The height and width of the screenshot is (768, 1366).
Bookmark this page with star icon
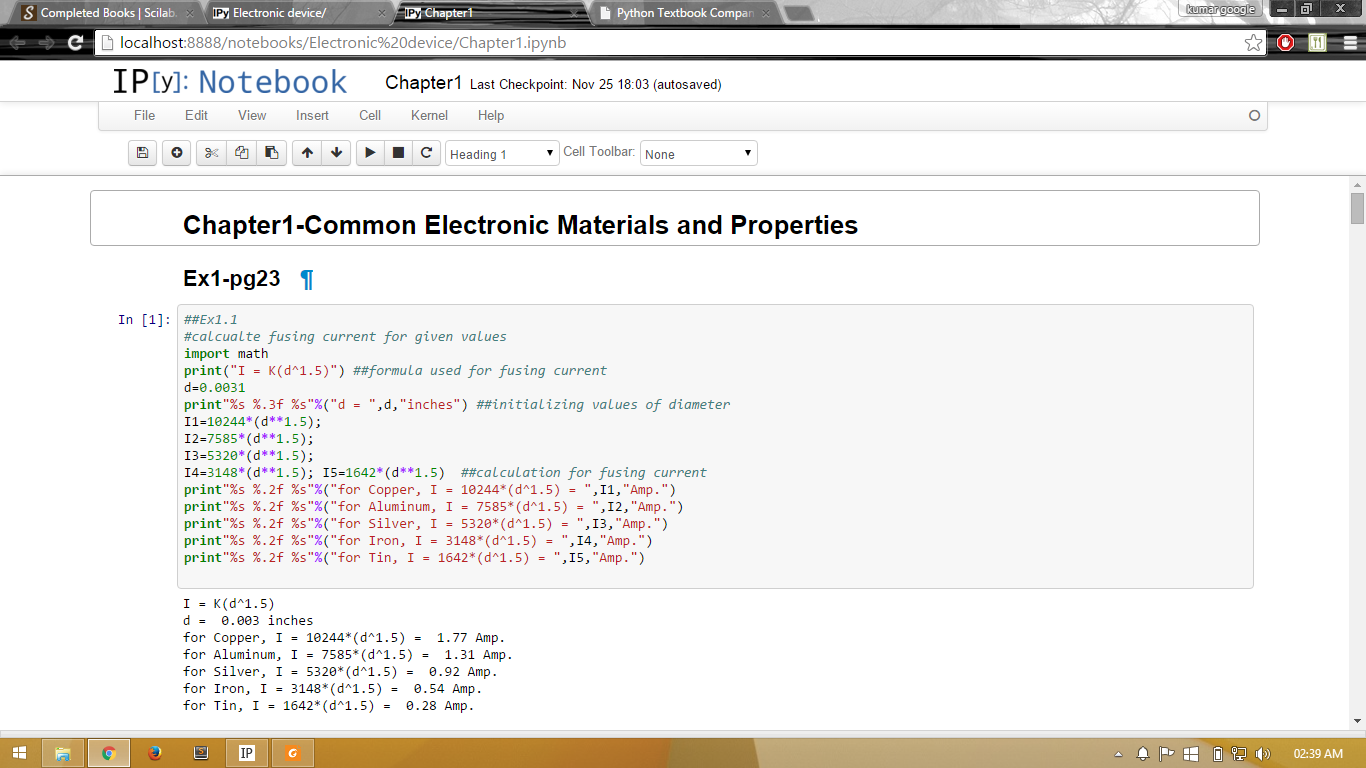(1253, 43)
